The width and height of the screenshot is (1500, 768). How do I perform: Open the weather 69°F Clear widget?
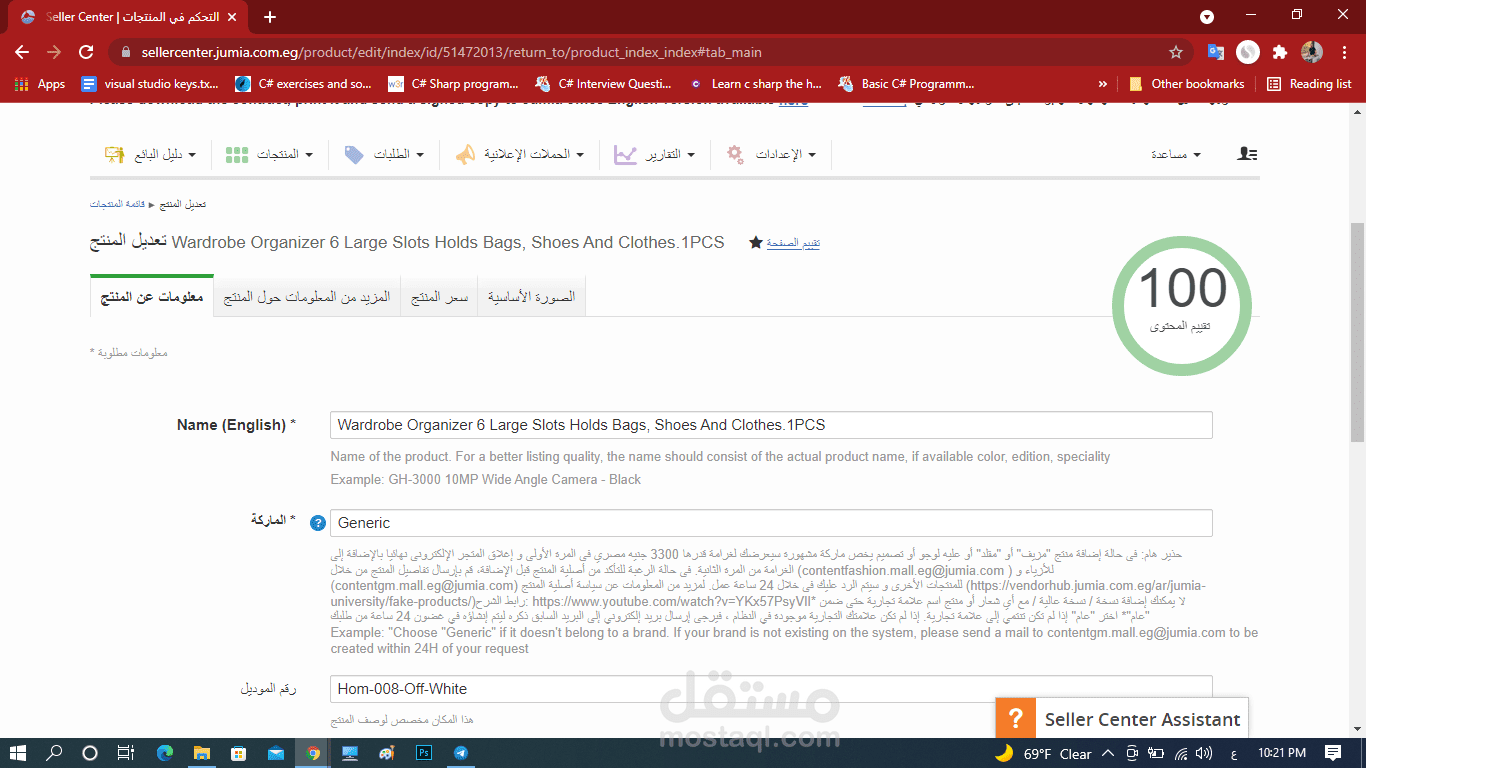[1043, 754]
